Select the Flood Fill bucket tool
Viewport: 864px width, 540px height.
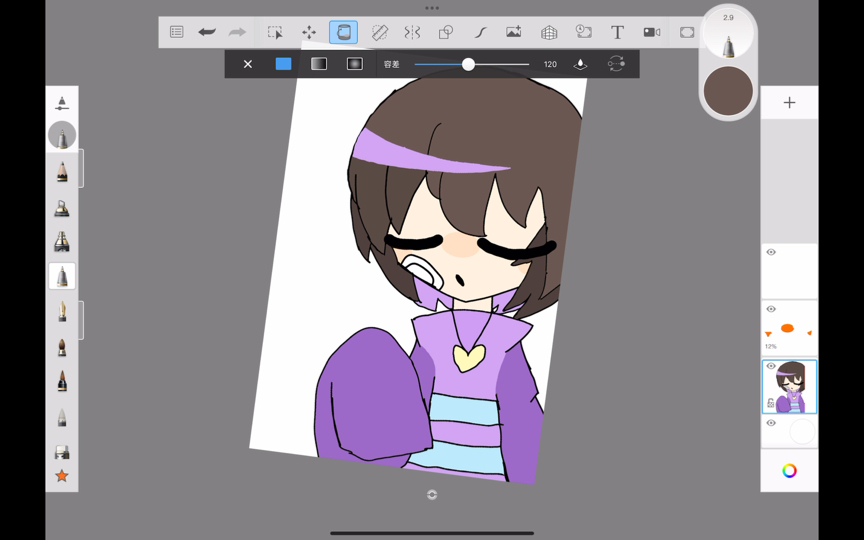(x=343, y=32)
